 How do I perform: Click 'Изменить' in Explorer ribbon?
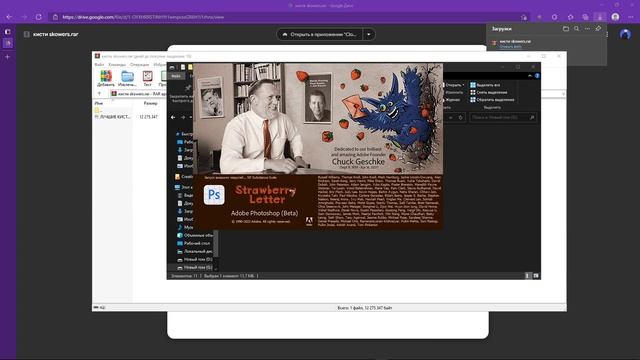[x=454, y=92]
